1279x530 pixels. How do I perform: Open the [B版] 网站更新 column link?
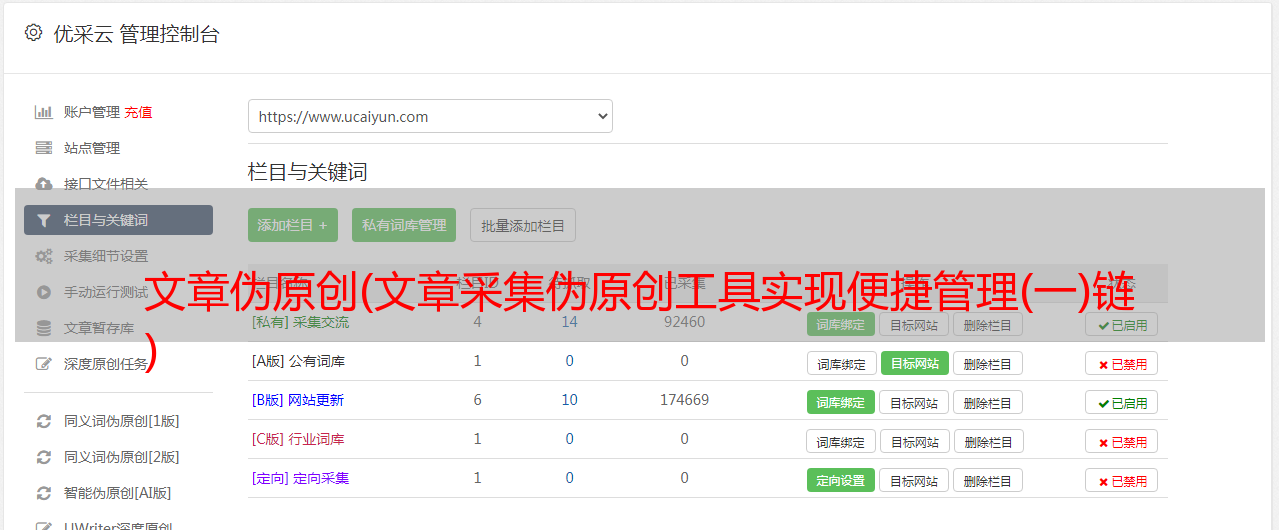pyautogui.click(x=298, y=400)
